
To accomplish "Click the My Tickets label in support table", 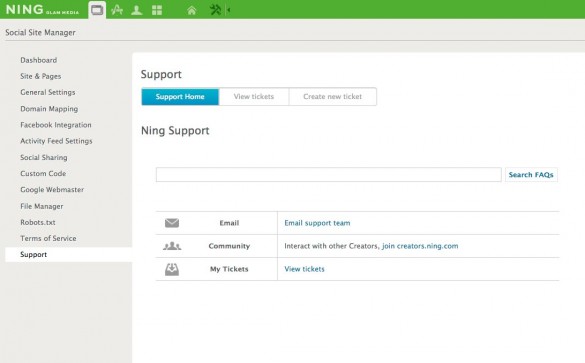I will tap(229, 269).
